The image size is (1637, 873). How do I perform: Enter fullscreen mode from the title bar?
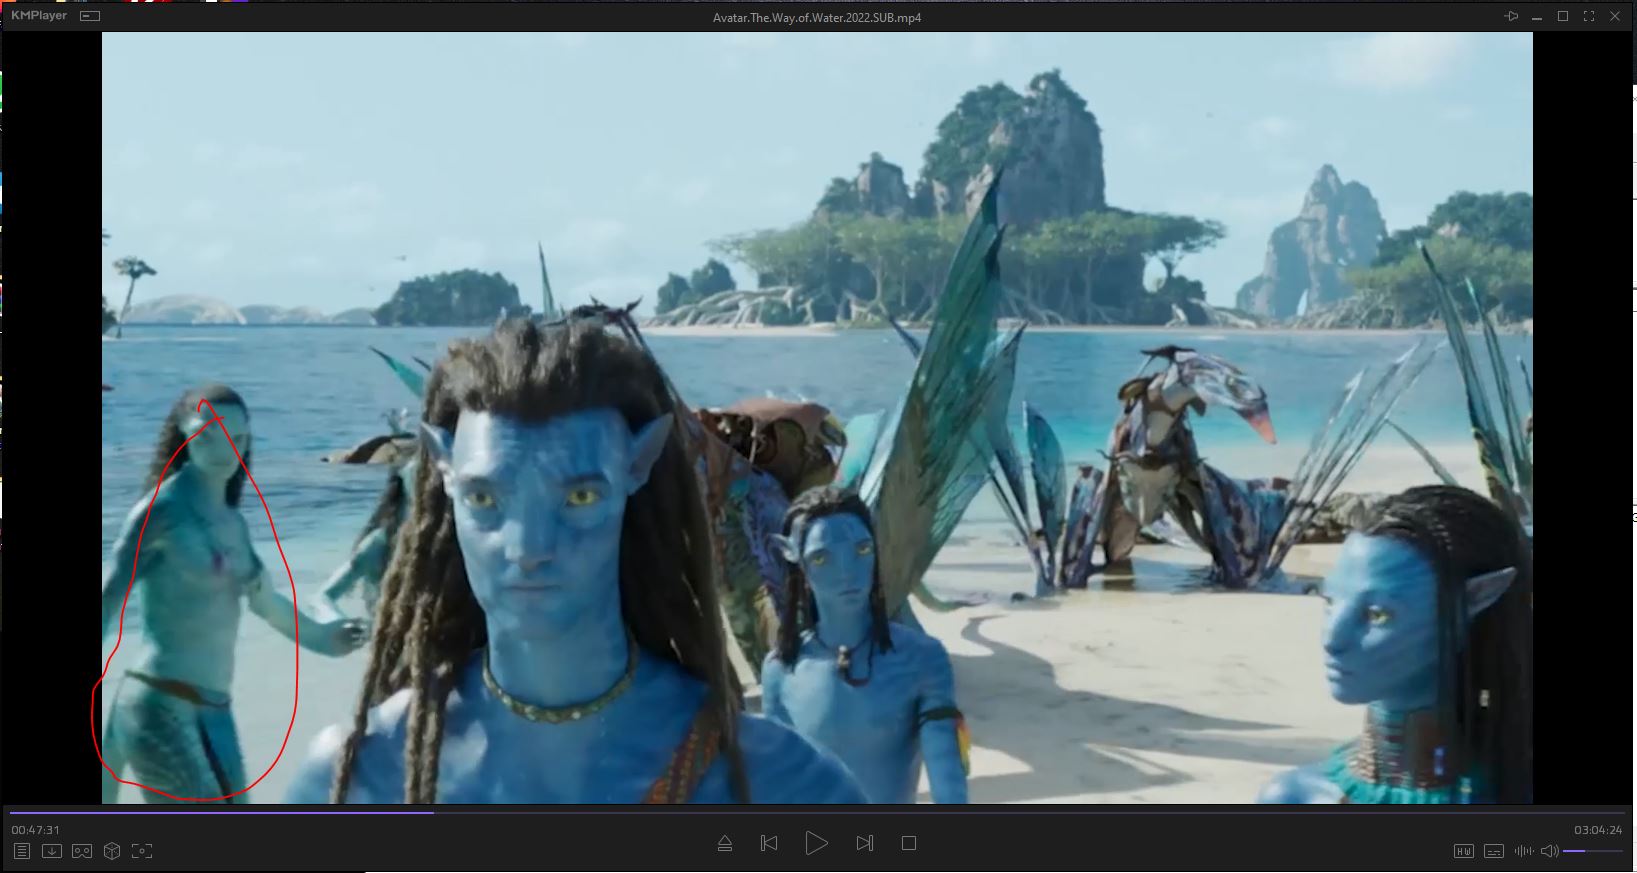click(1589, 16)
